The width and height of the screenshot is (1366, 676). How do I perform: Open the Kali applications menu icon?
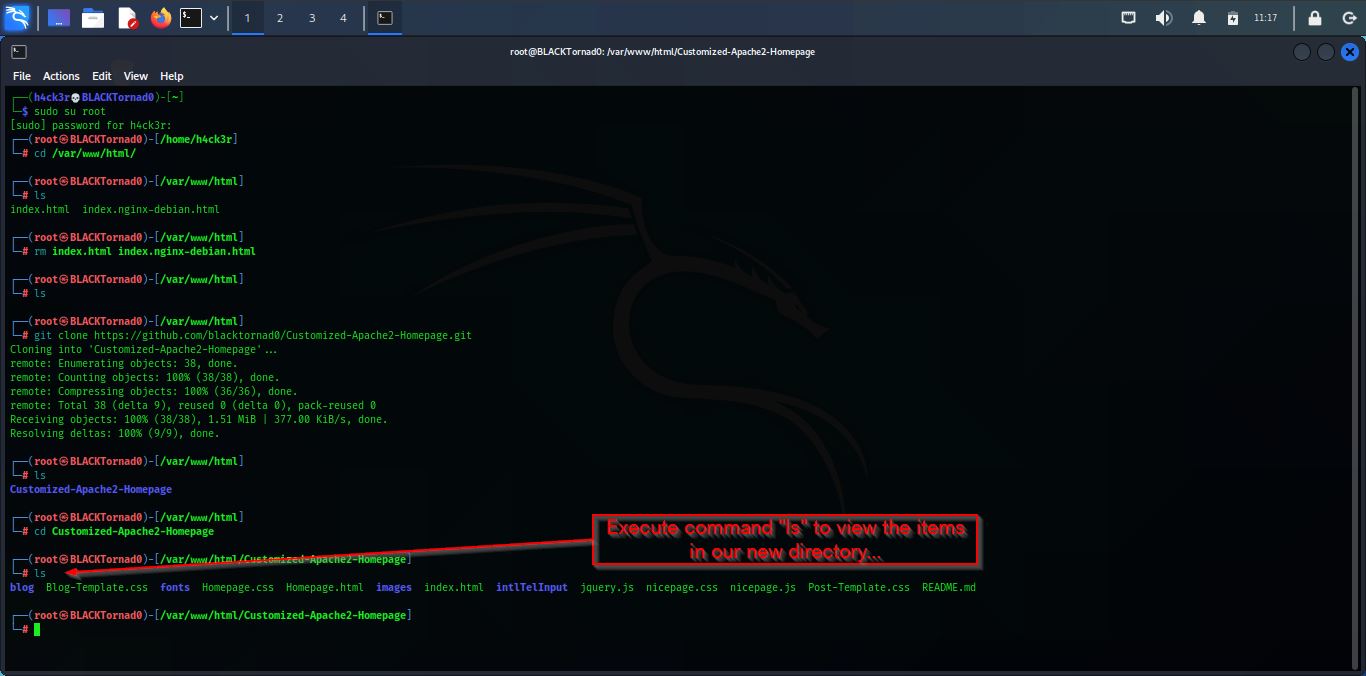click(16, 16)
